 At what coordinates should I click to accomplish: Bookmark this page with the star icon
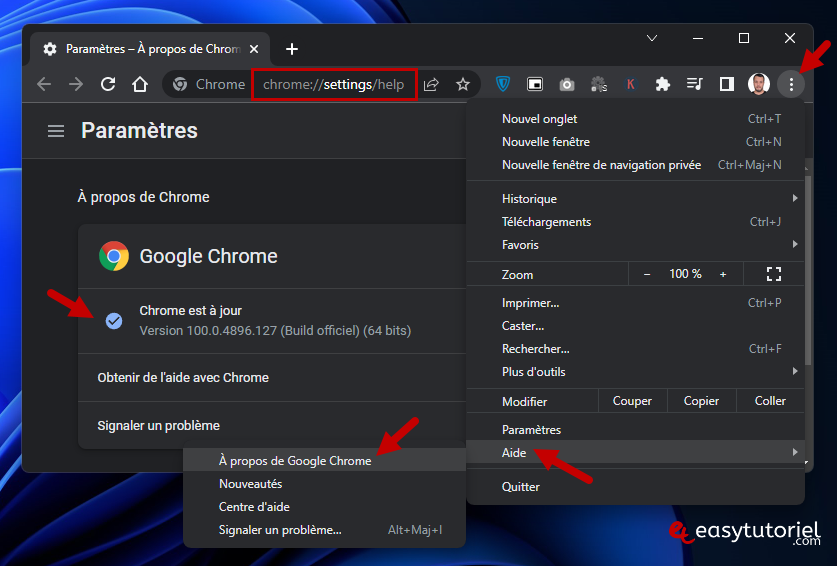(463, 84)
